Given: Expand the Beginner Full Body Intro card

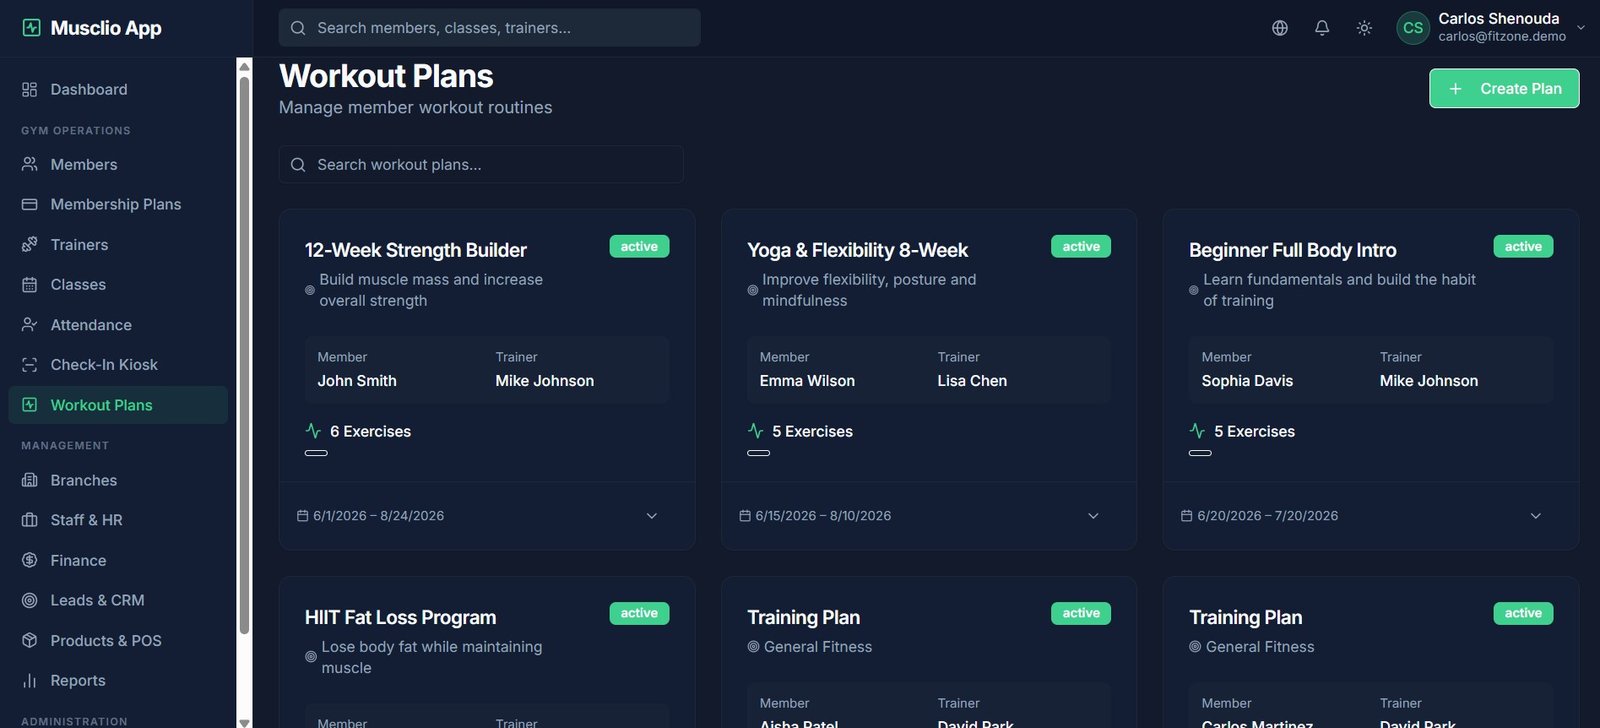Looking at the screenshot, I should point(1536,516).
